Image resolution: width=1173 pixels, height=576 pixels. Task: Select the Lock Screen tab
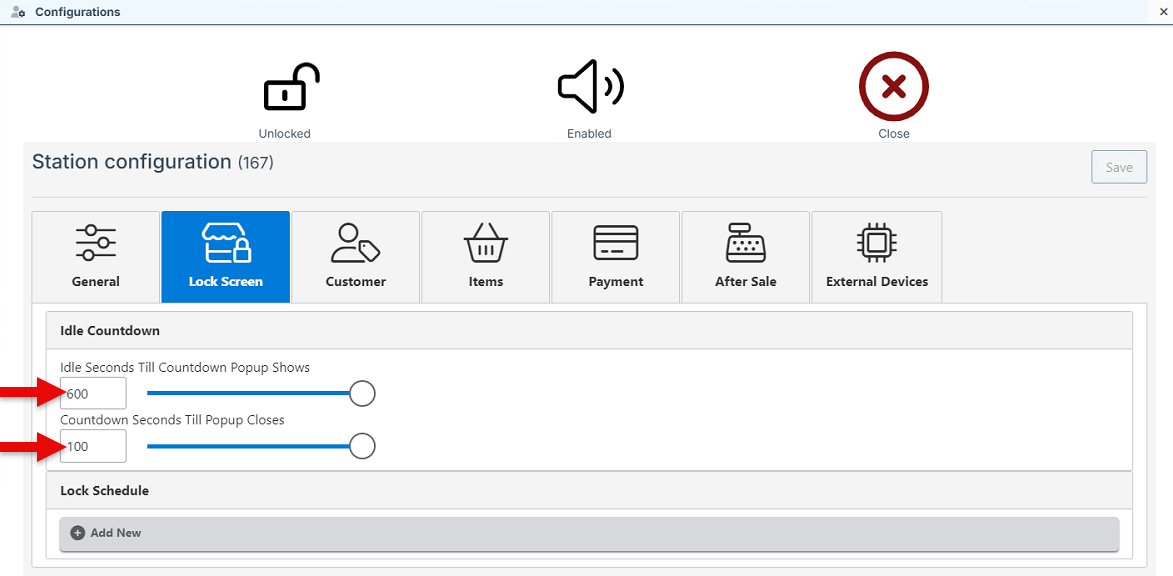pyautogui.click(x=226, y=256)
